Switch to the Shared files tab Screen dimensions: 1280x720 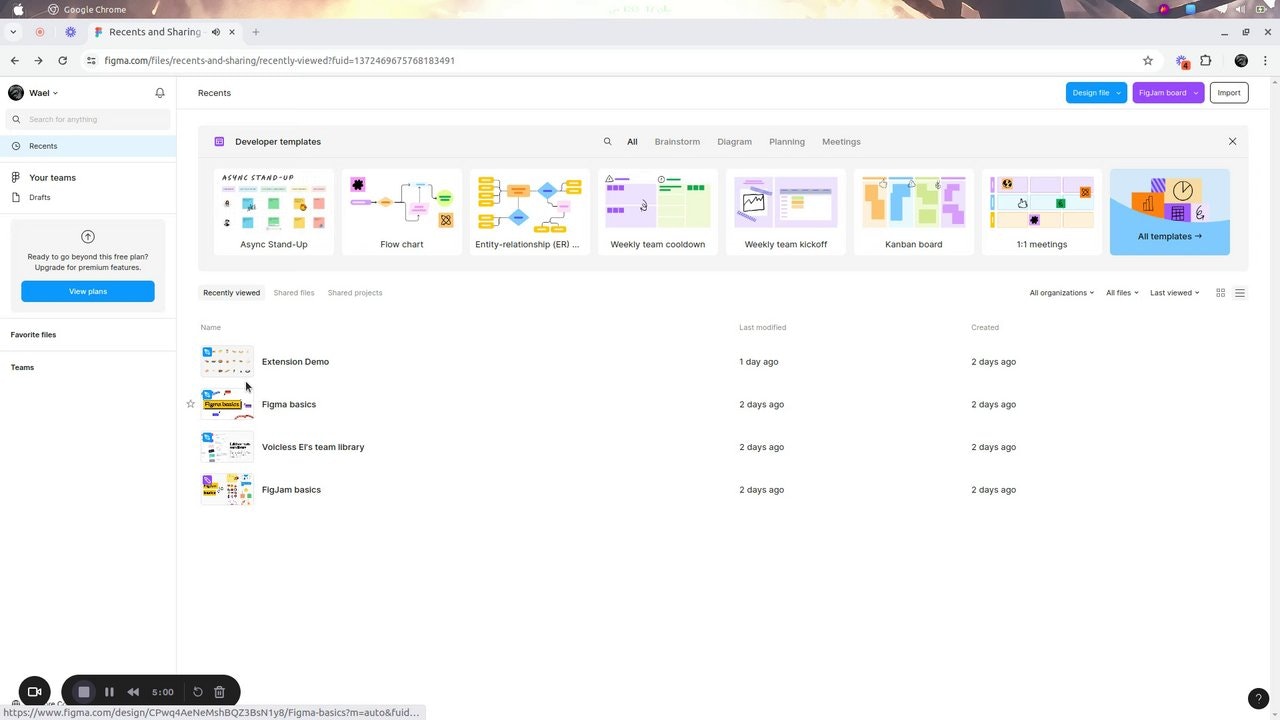(293, 292)
